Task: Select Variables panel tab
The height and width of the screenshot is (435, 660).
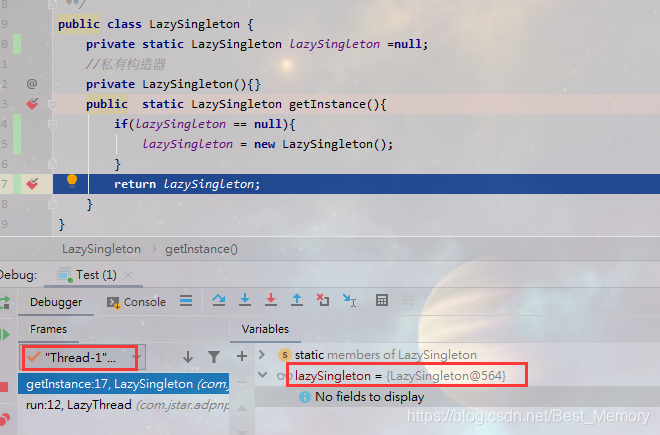Action: coord(265,329)
